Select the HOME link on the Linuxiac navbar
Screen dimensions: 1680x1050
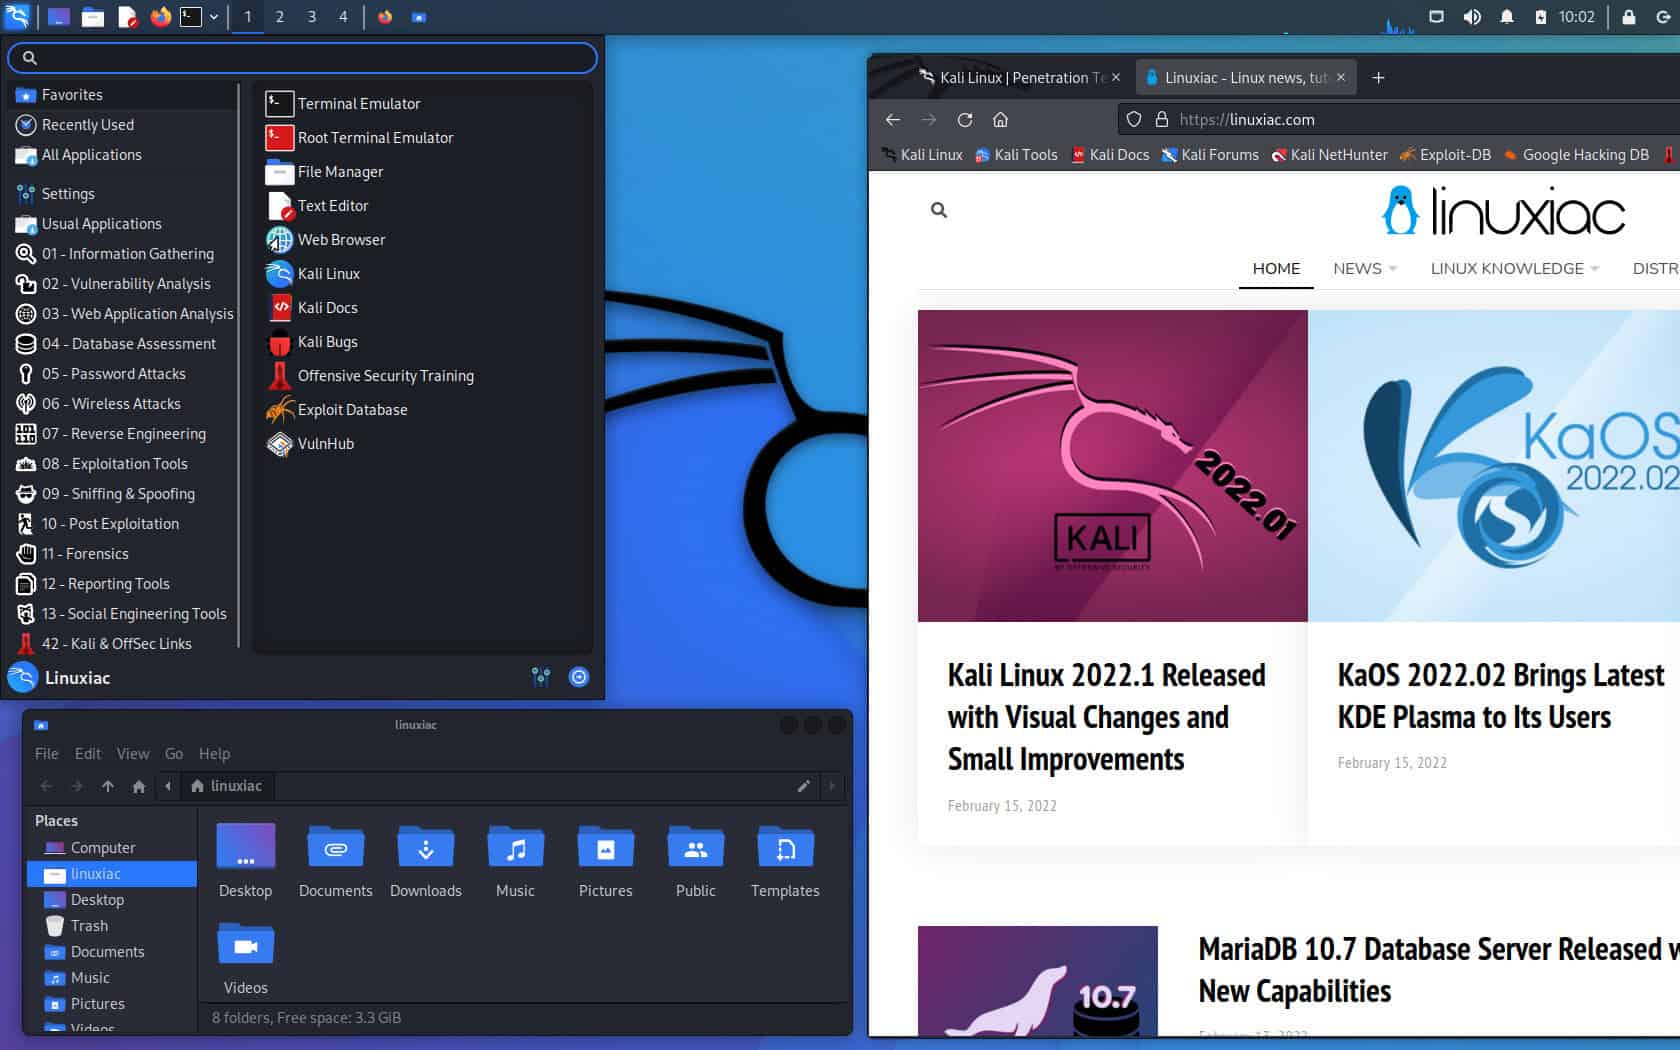(1275, 268)
